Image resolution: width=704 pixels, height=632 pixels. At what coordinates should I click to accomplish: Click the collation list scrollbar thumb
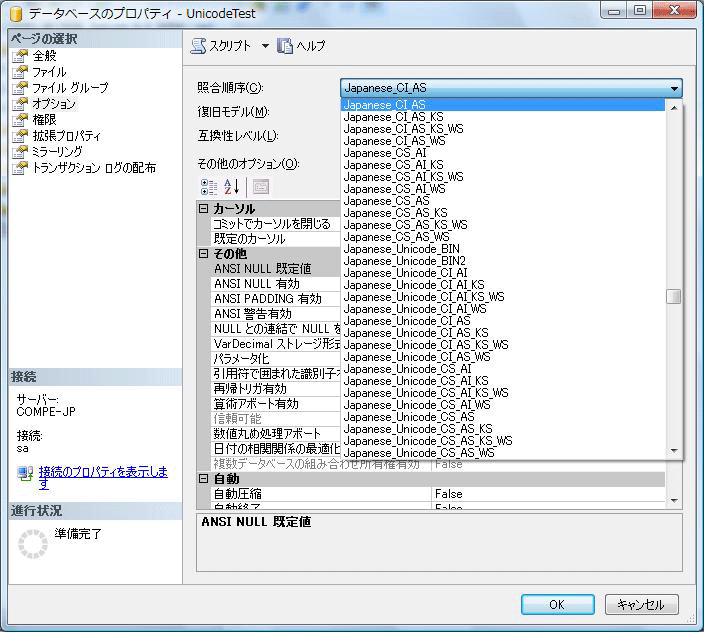tap(674, 296)
